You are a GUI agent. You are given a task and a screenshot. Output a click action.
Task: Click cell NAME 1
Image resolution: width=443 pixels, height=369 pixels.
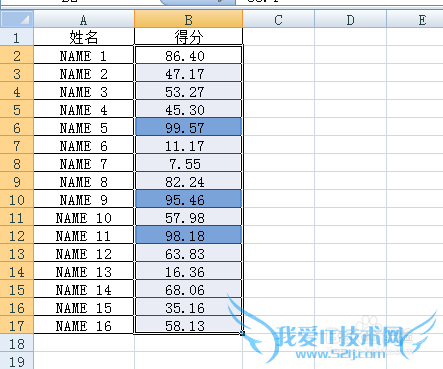(84, 55)
